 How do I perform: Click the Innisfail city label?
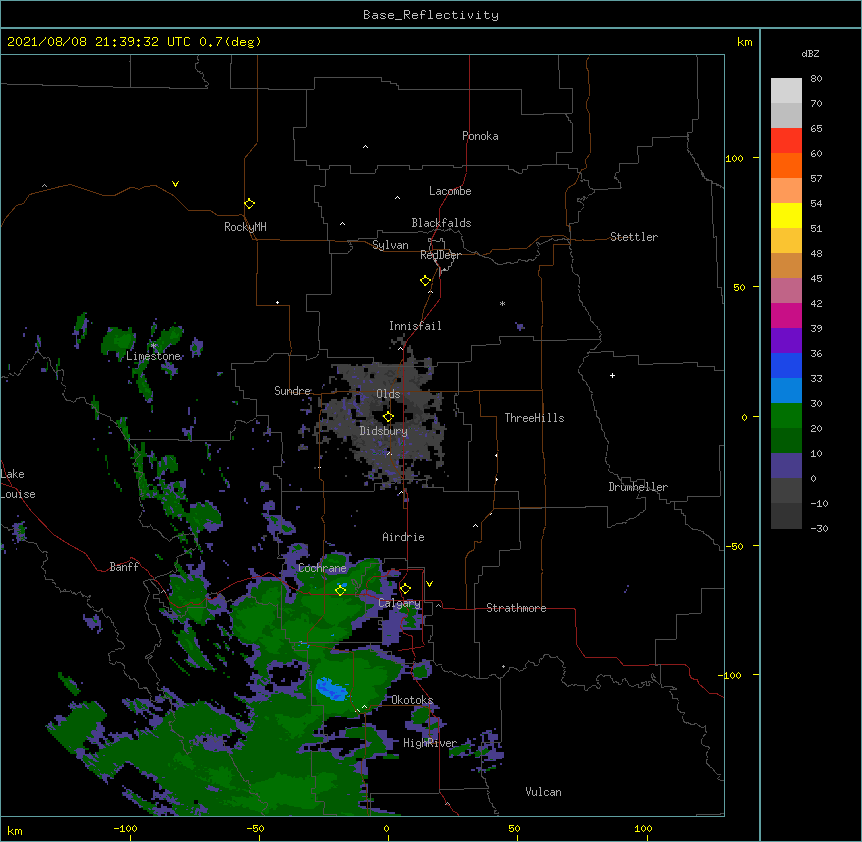415,326
